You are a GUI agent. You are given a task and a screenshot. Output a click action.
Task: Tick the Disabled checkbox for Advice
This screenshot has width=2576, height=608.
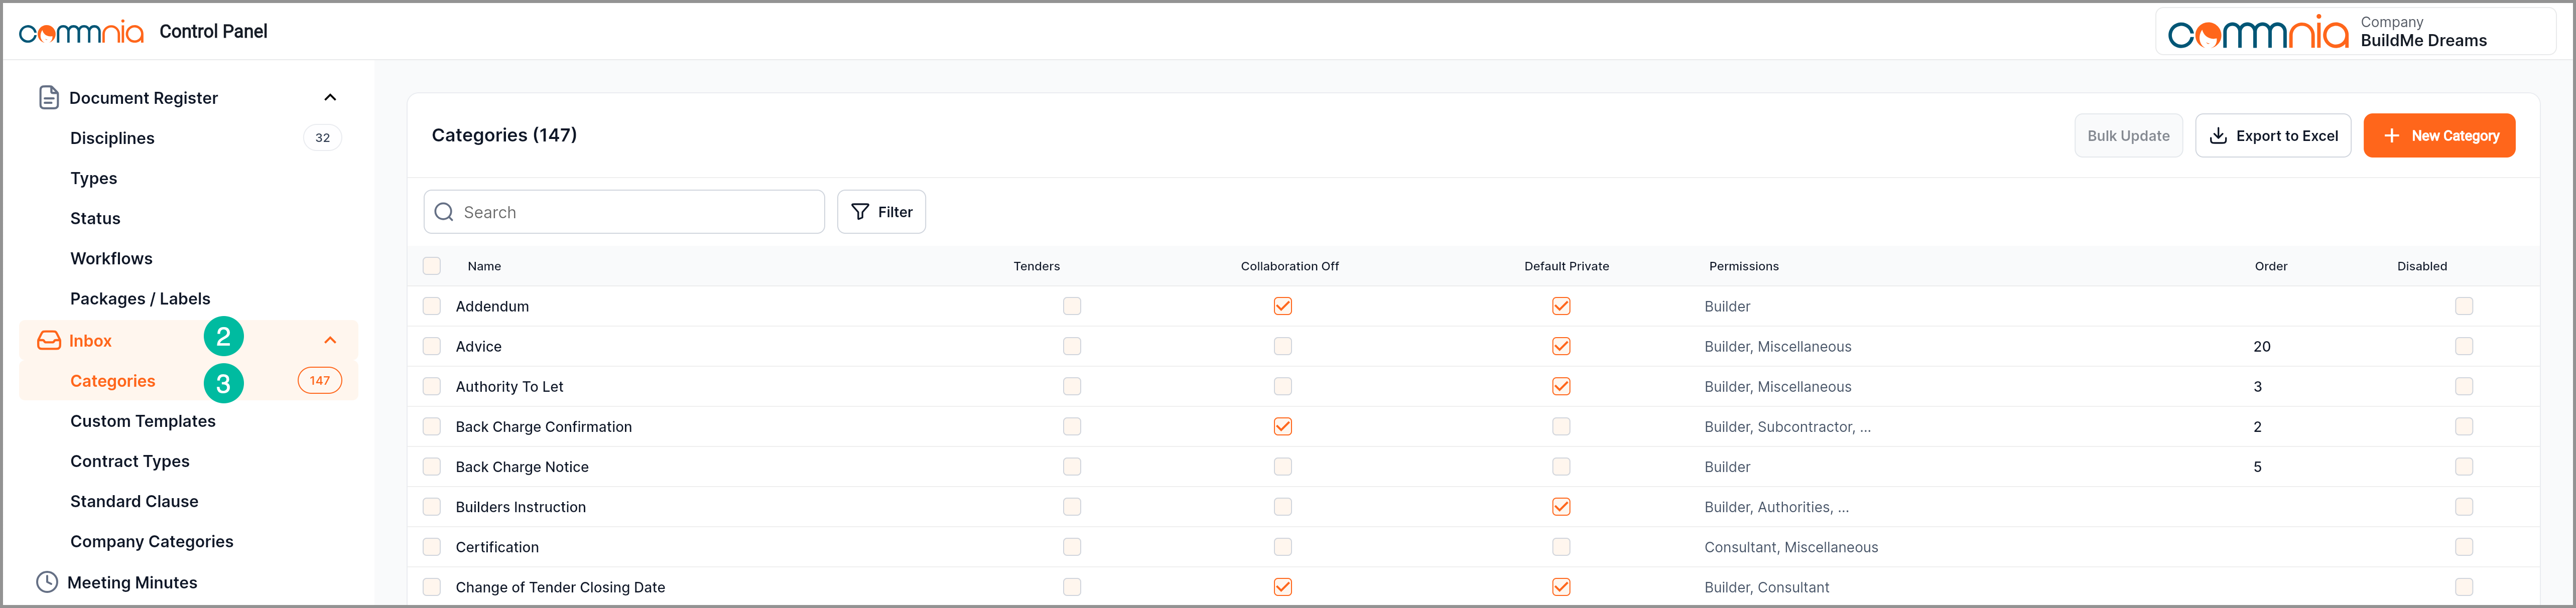coord(2463,346)
